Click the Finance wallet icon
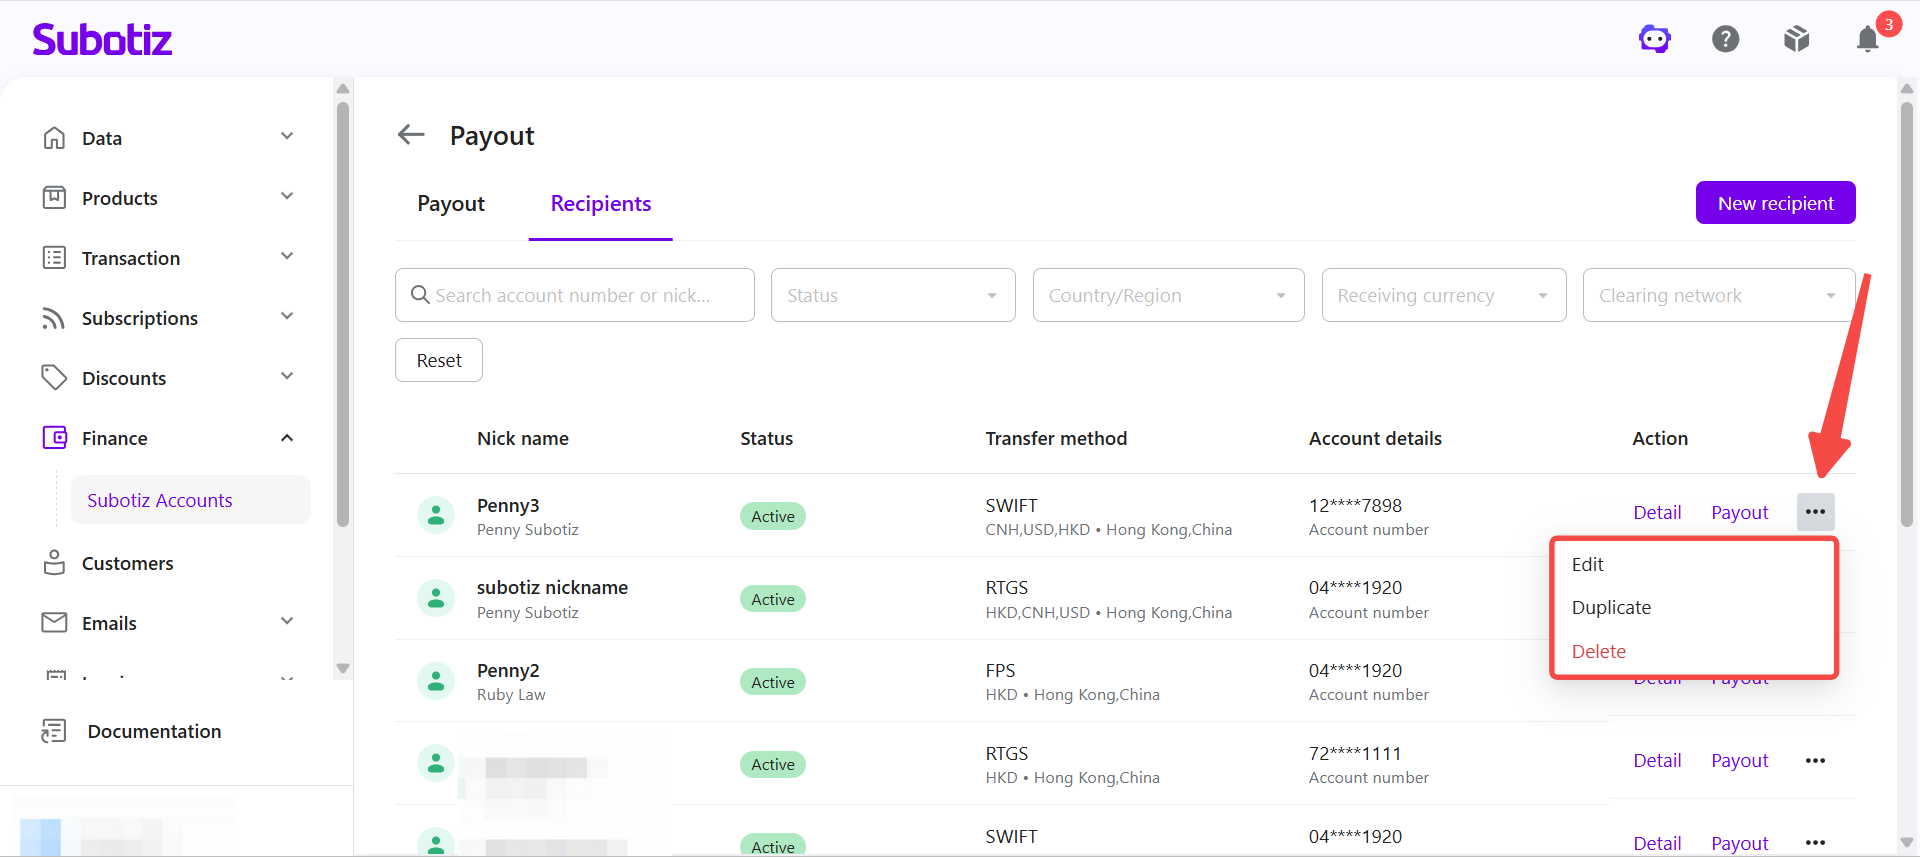 pos(54,438)
